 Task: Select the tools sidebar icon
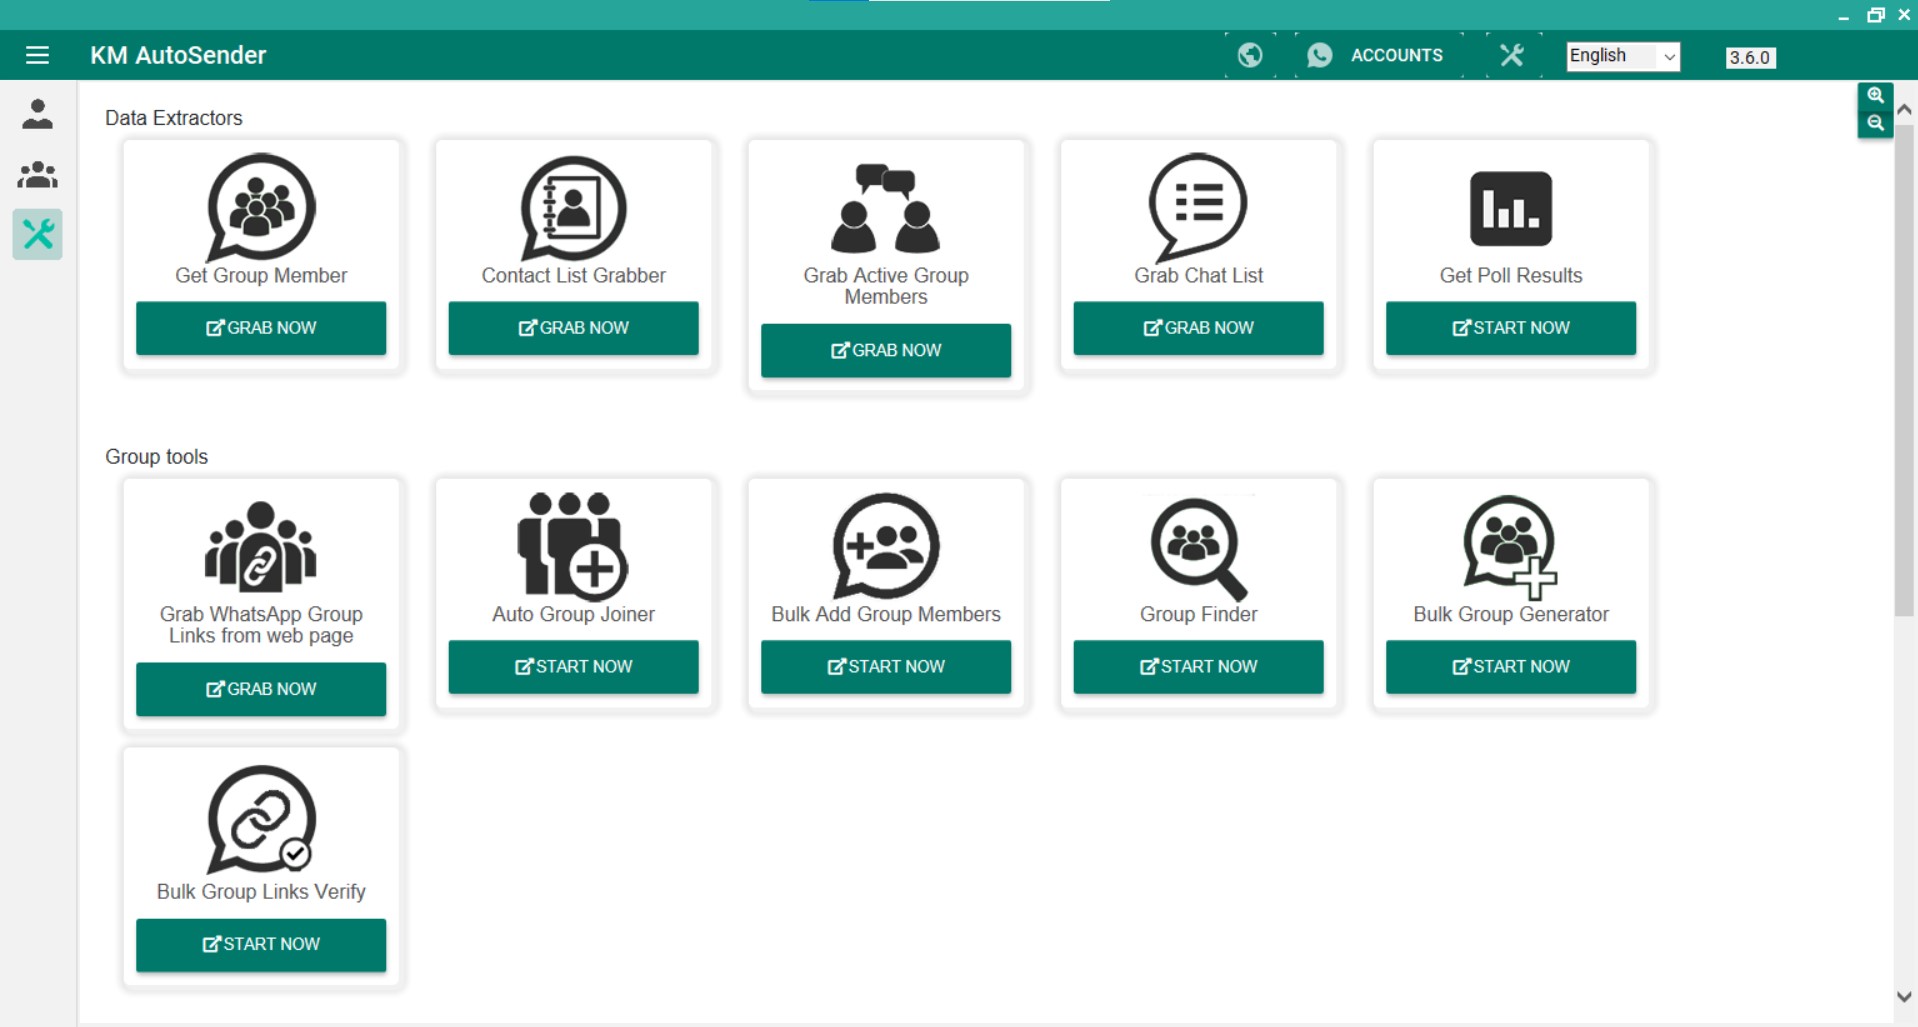(37, 235)
